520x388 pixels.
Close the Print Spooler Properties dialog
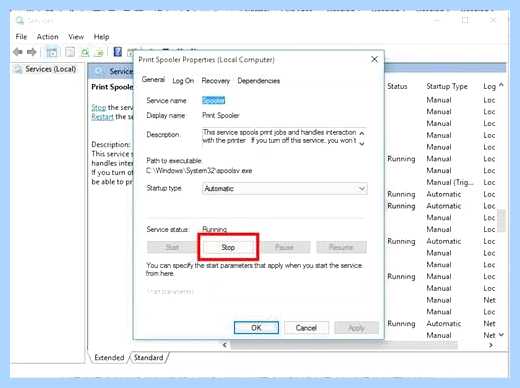click(374, 59)
